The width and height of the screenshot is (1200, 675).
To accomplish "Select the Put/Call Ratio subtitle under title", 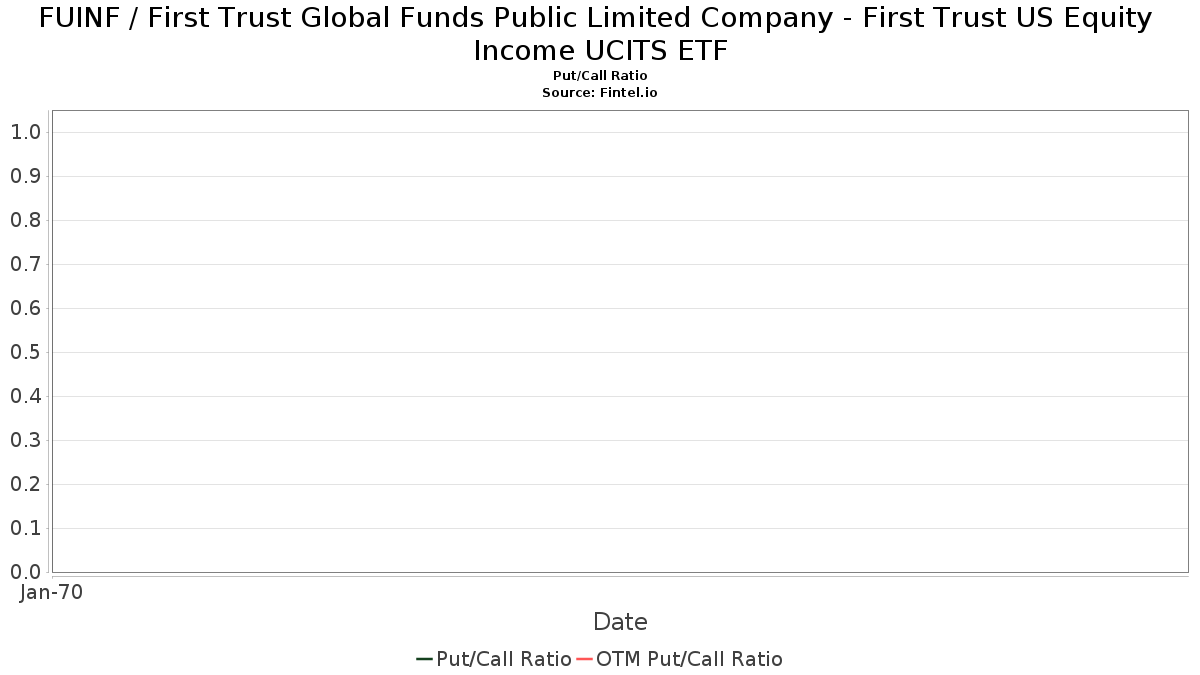I will tap(600, 76).
